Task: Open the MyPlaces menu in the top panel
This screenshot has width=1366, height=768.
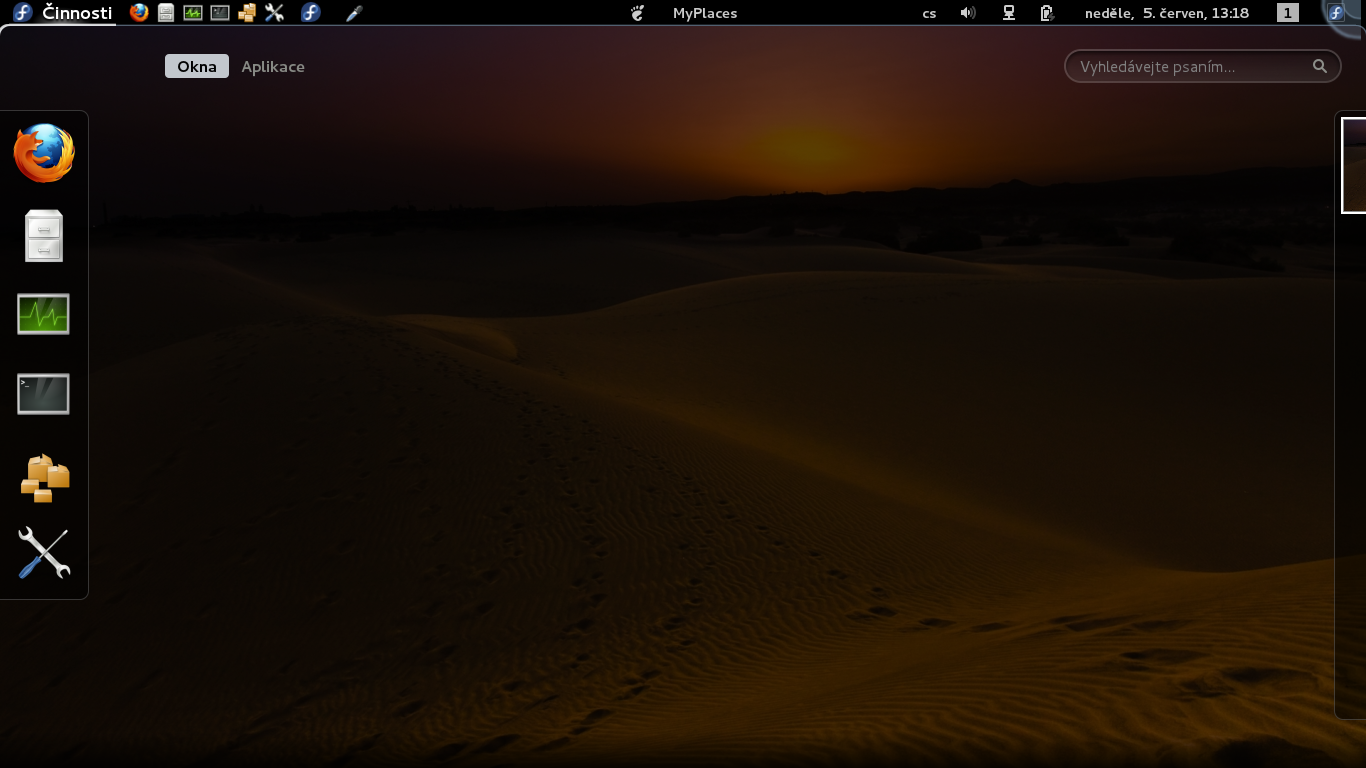Action: tap(705, 13)
